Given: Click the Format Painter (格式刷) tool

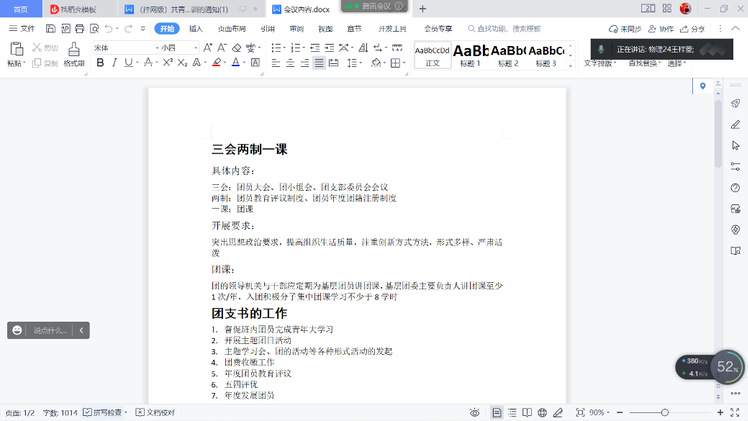Looking at the screenshot, I should pos(74,55).
